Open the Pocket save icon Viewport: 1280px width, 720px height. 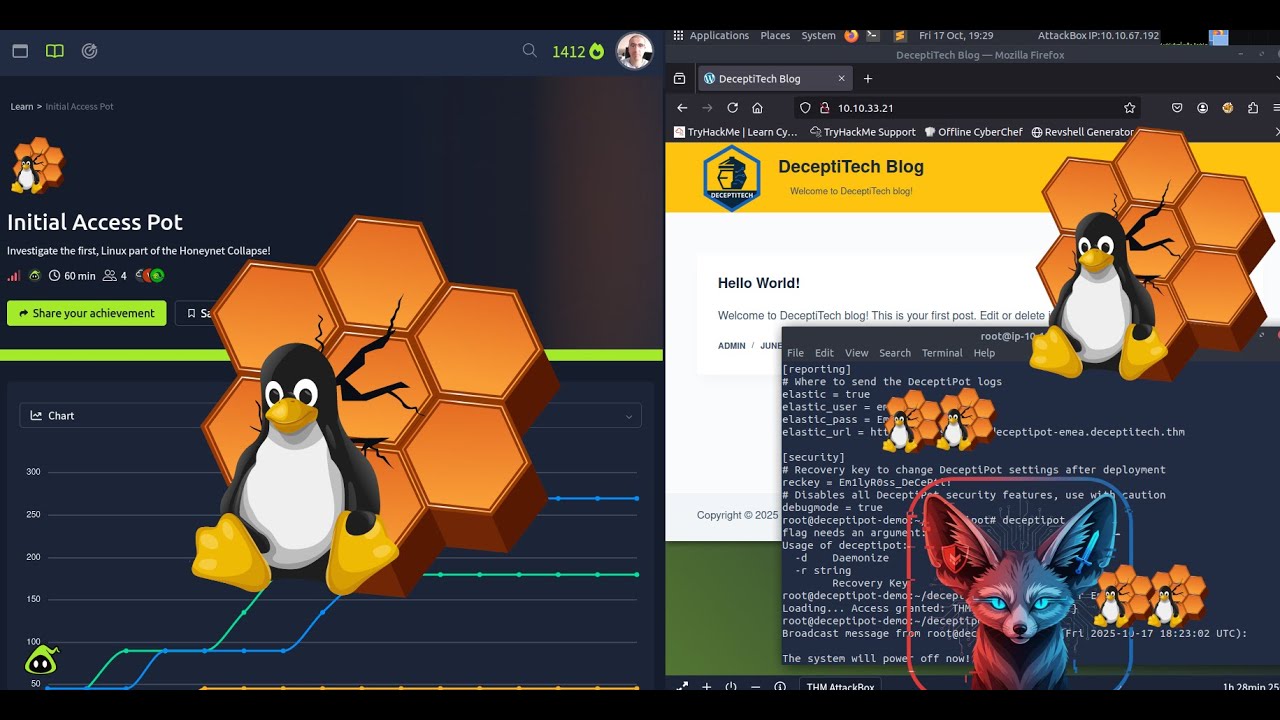1177,108
